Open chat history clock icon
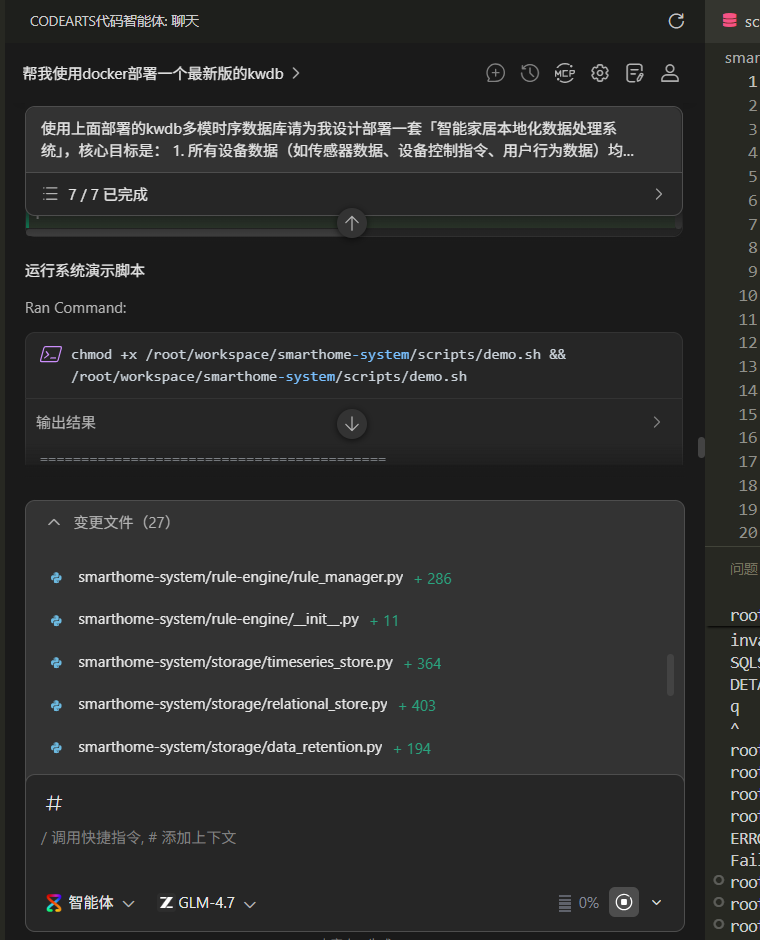Image resolution: width=760 pixels, height=940 pixels. coord(530,73)
